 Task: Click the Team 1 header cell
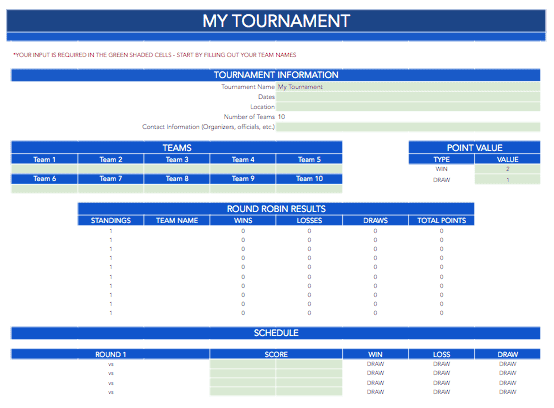[45, 159]
